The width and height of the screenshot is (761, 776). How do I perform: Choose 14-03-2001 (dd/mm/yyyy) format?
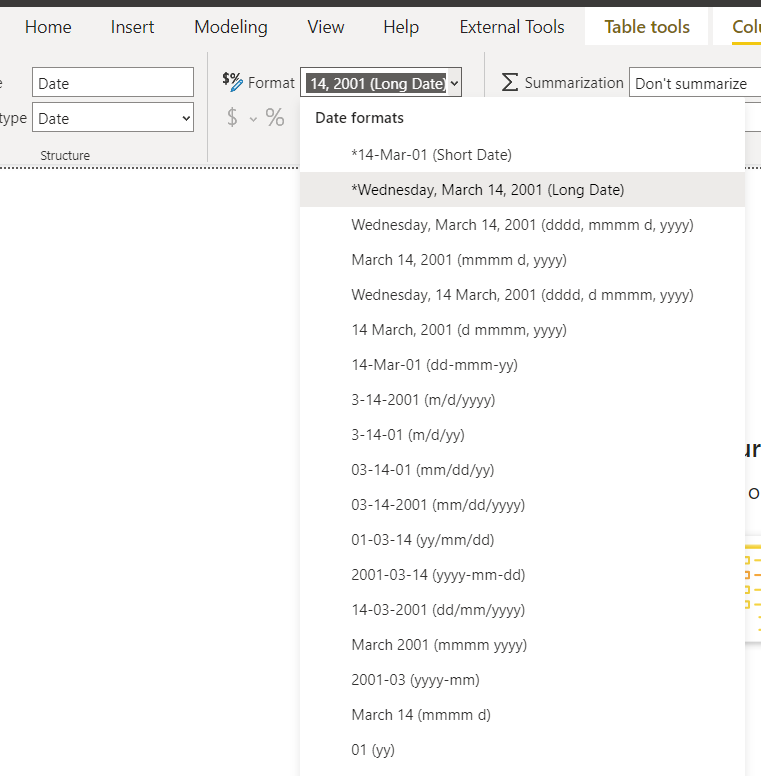pos(523,610)
